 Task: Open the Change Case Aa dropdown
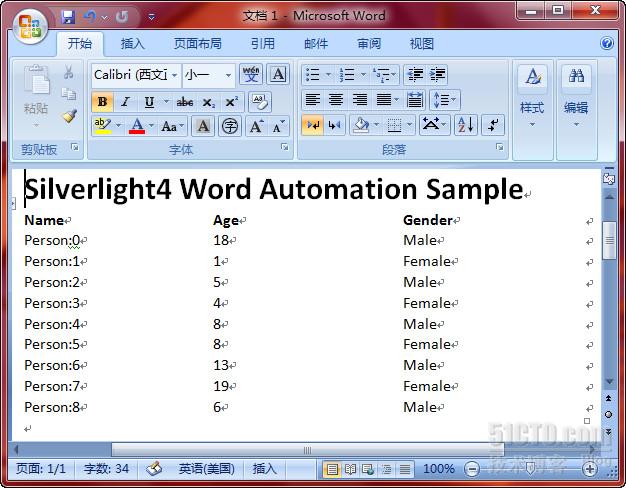pyautogui.click(x=172, y=127)
